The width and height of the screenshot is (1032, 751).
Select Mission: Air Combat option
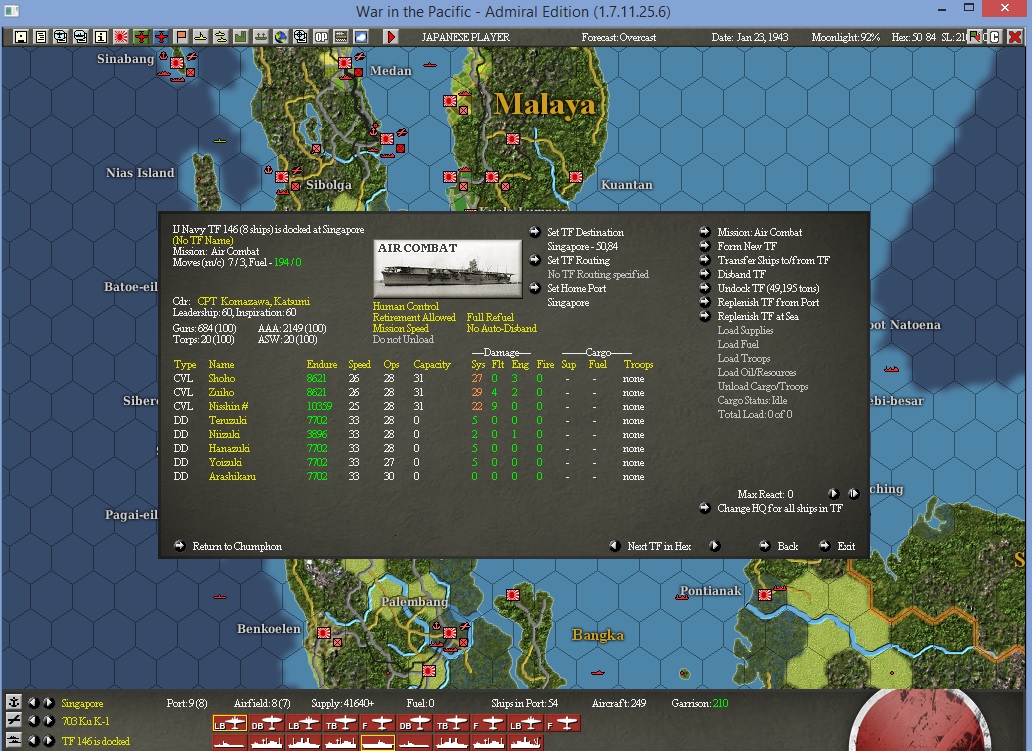coord(760,232)
